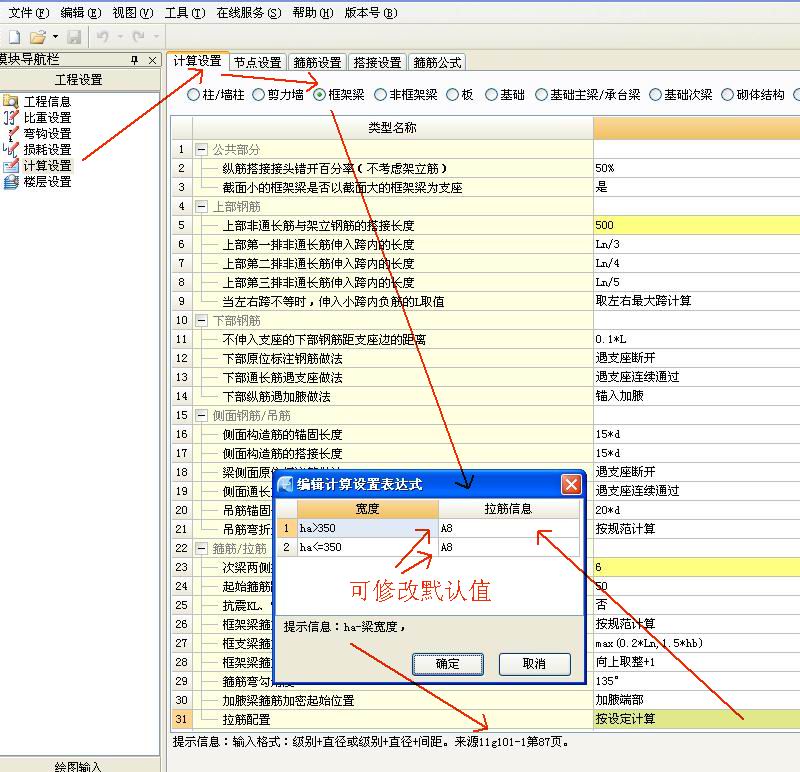Image resolution: width=800 pixels, height=772 pixels.
Task: Collapse the 下部钢筋 group
Action: click(x=202, y=320)
